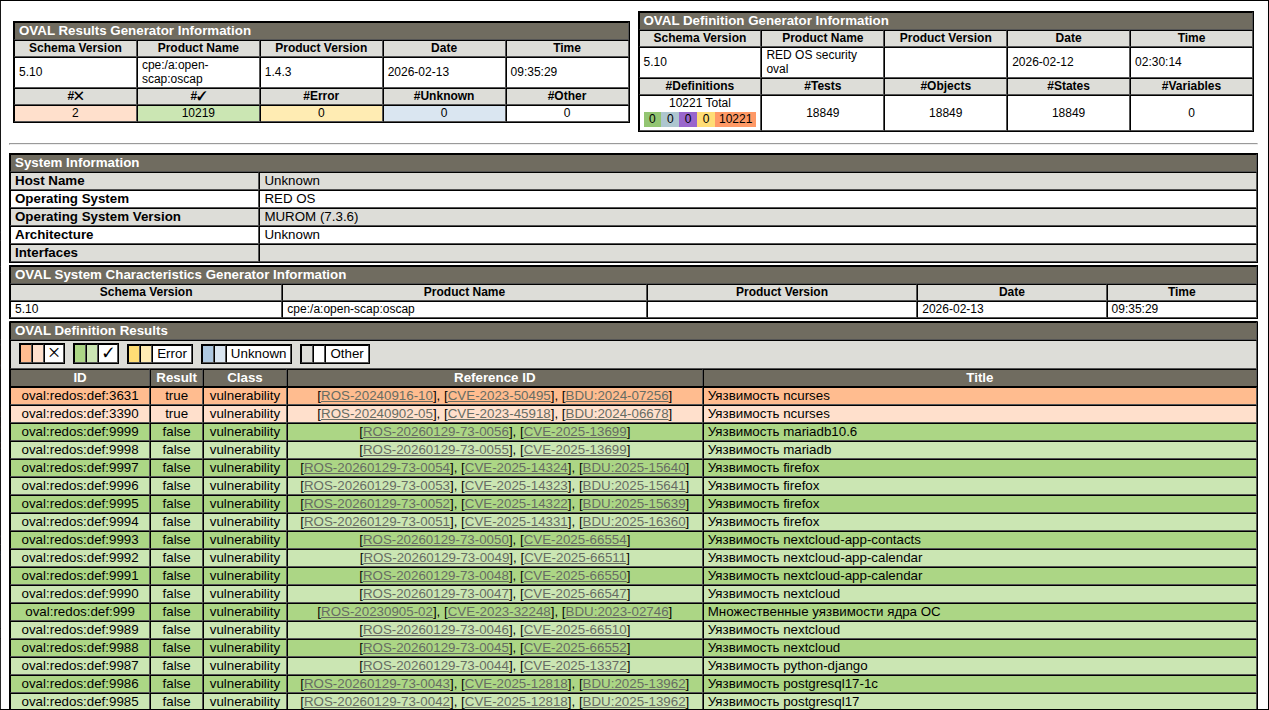Click the #✓ column header in generator table
Screen dimensions: 1269x710
pos(198,96)
